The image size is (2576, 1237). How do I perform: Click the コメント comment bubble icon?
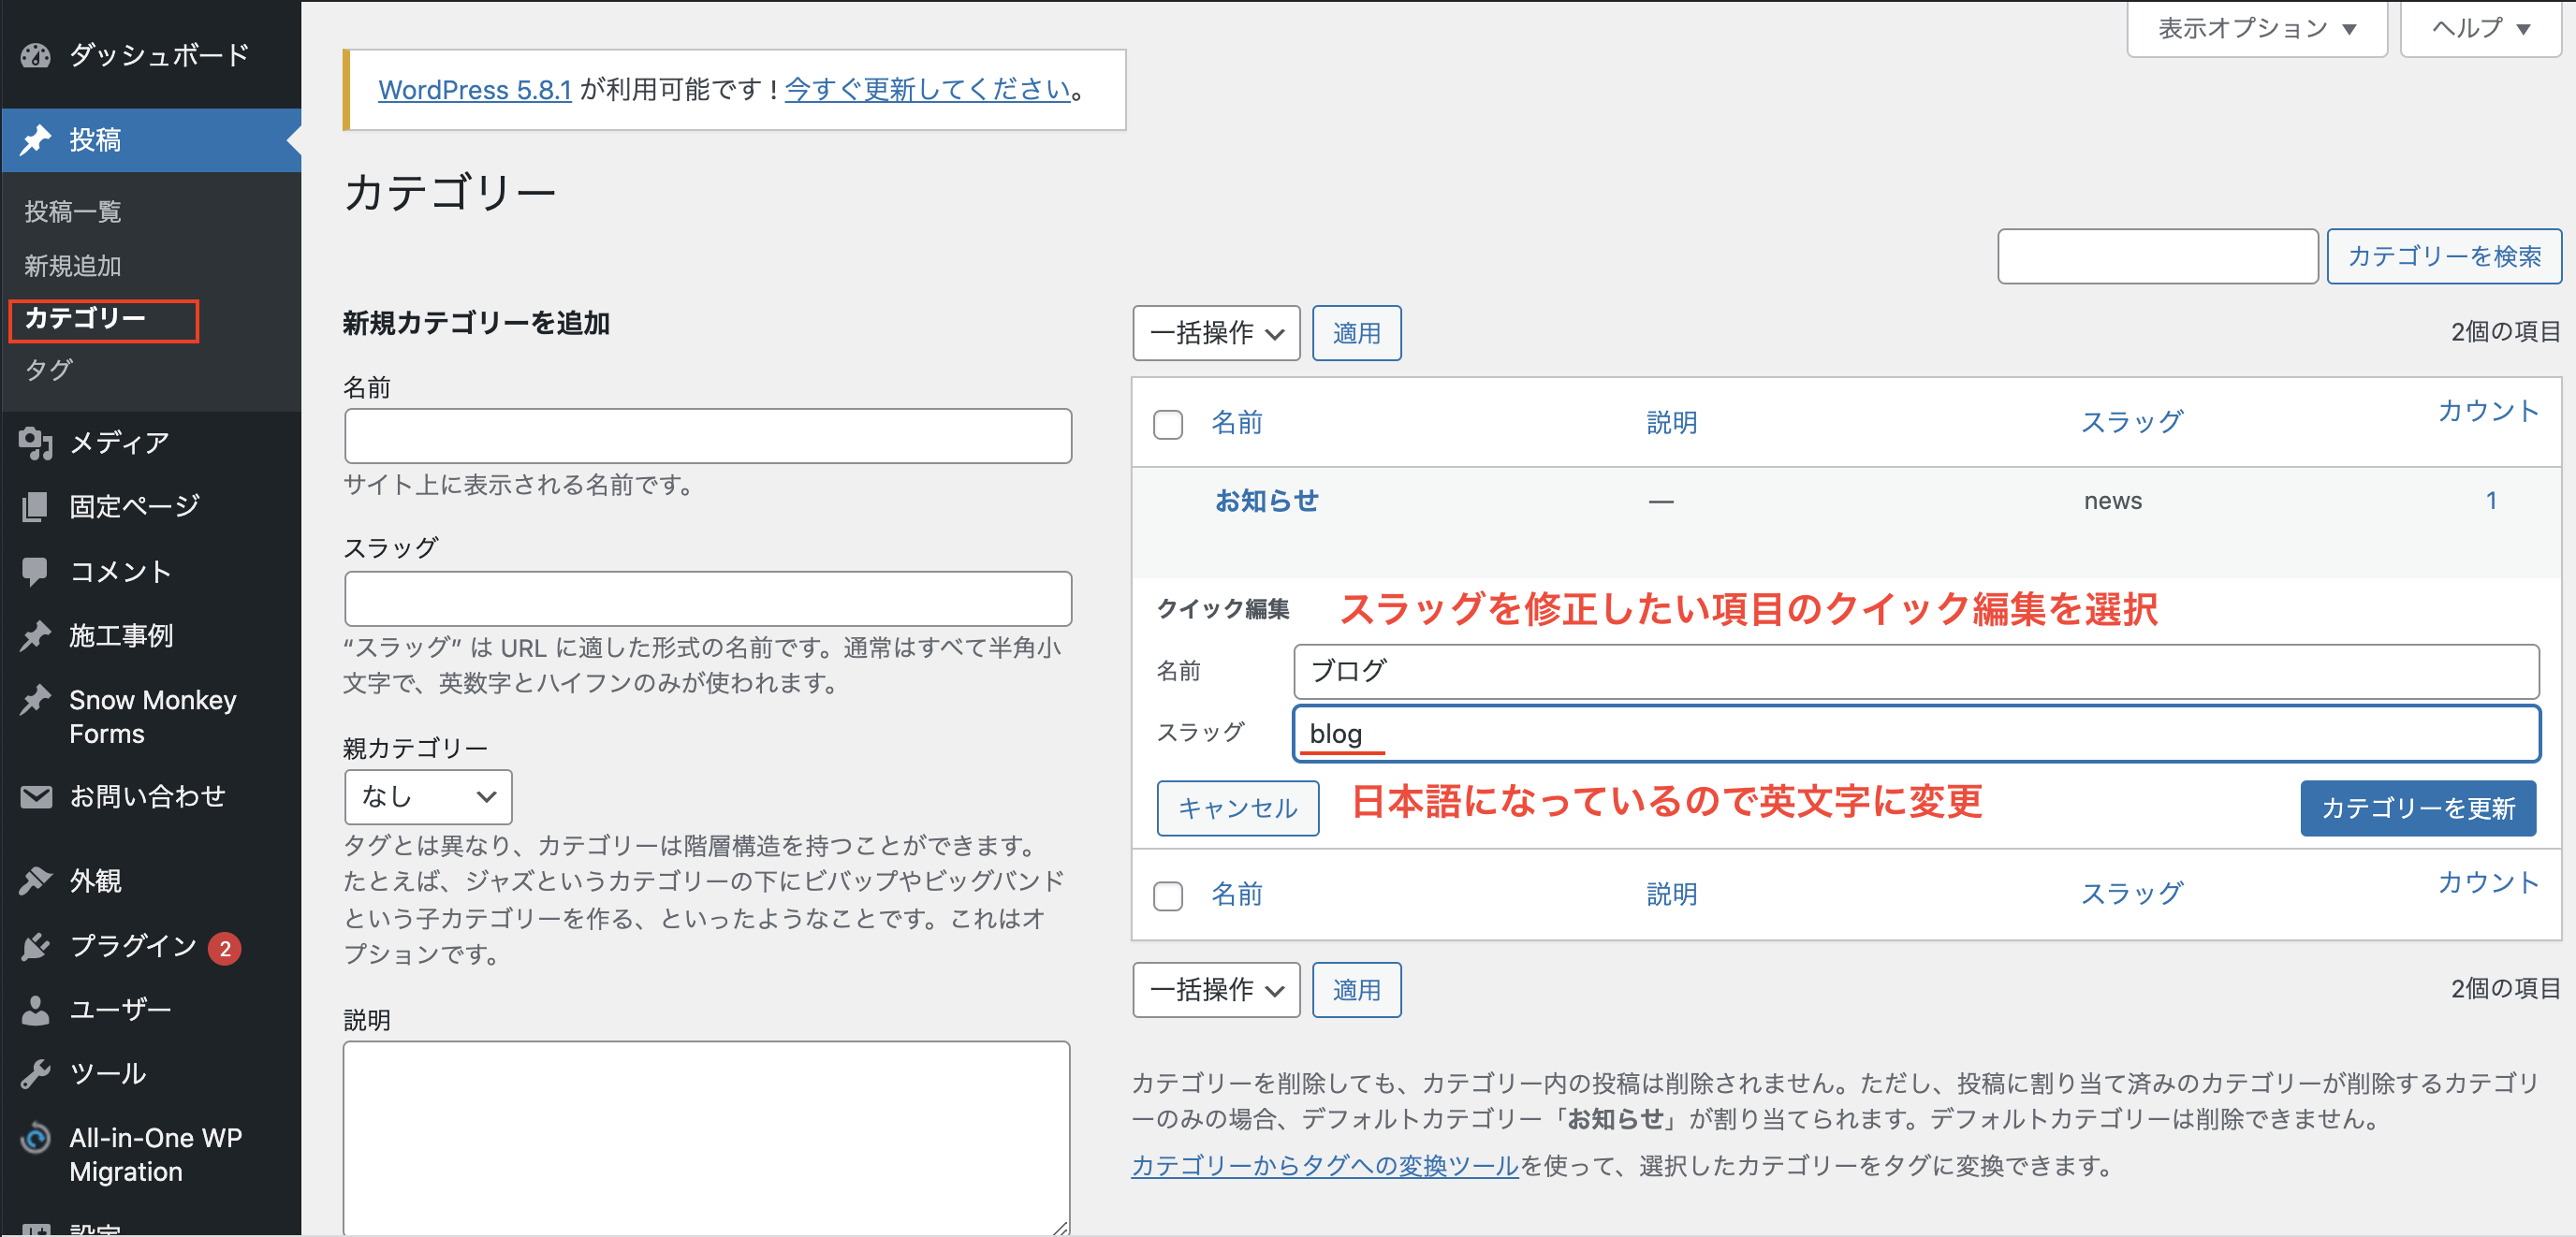coord(36,572)
